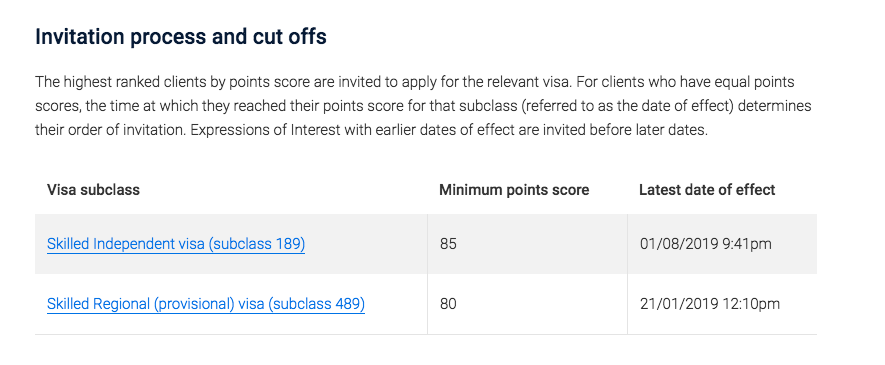
Task: Click the date 01/08/2019 9:41pm cell
Action: pyautogui.click(x=706, y=244)
